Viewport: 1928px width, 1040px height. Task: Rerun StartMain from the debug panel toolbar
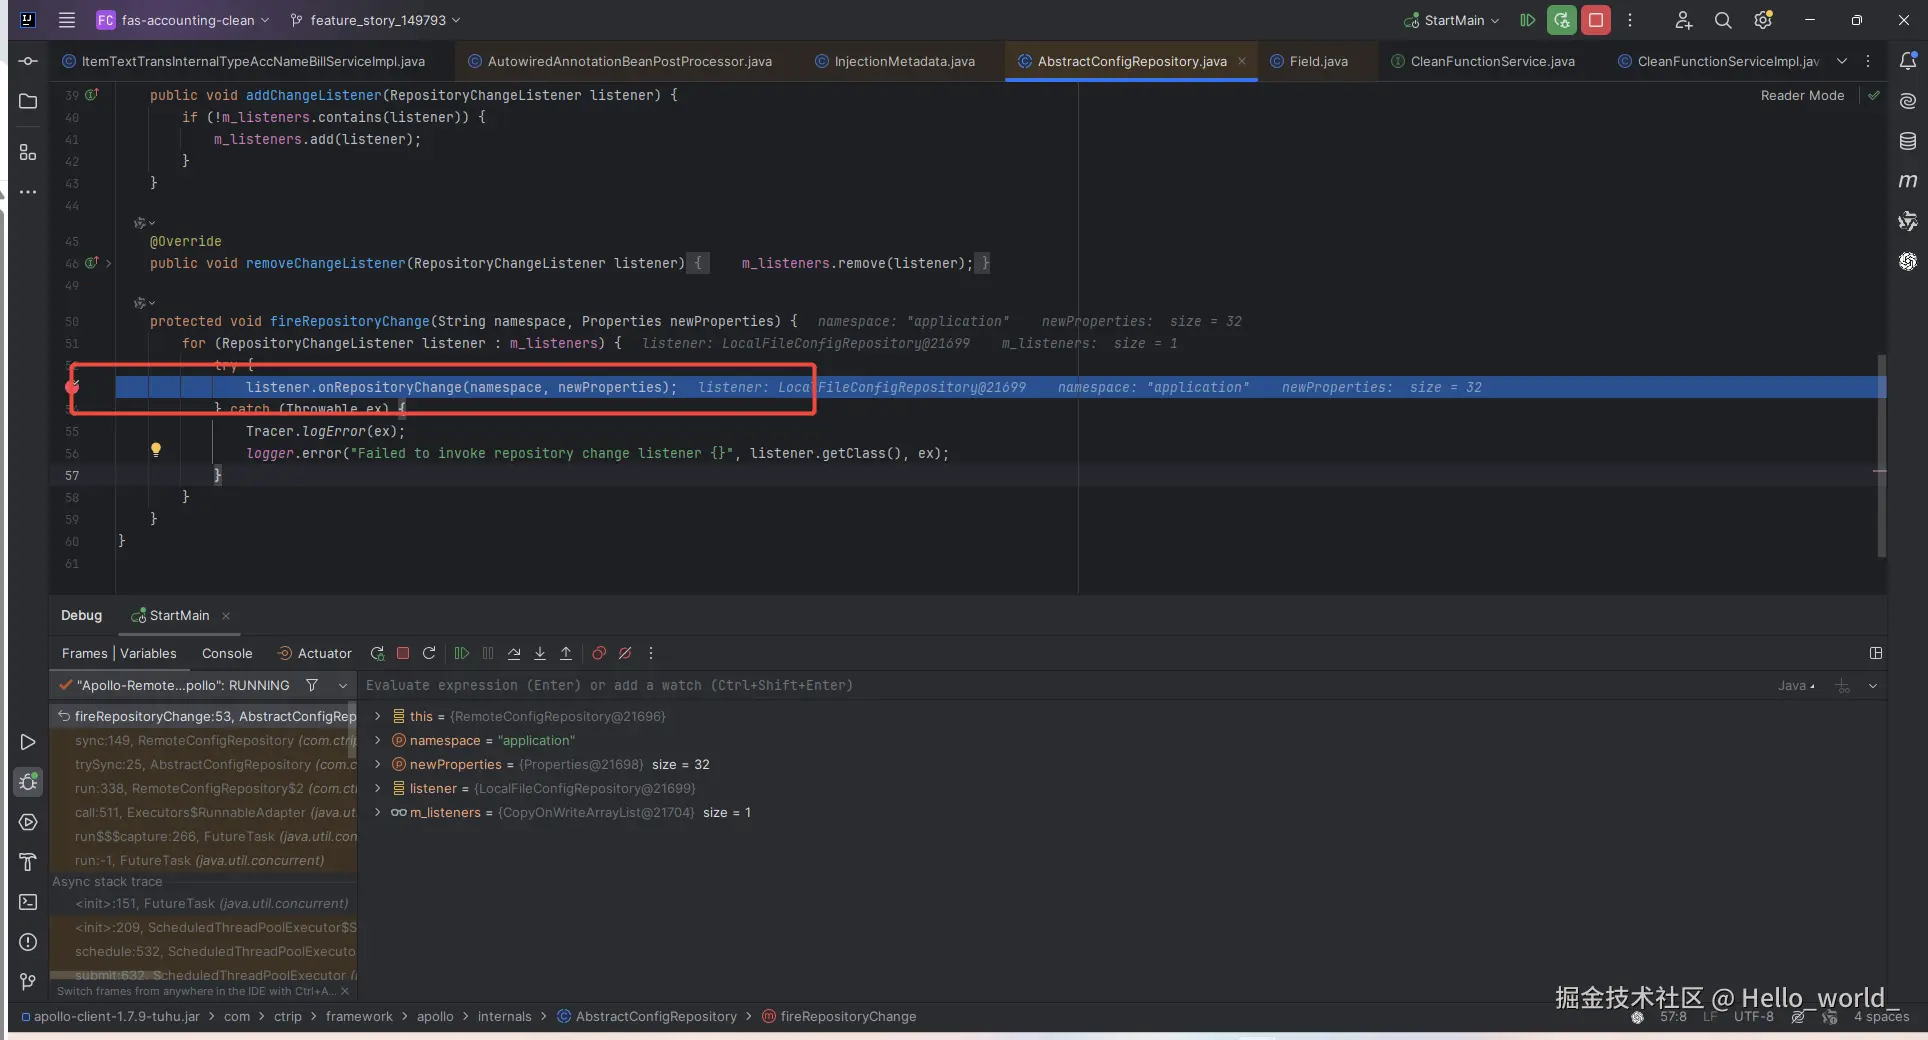pos(377,653)
